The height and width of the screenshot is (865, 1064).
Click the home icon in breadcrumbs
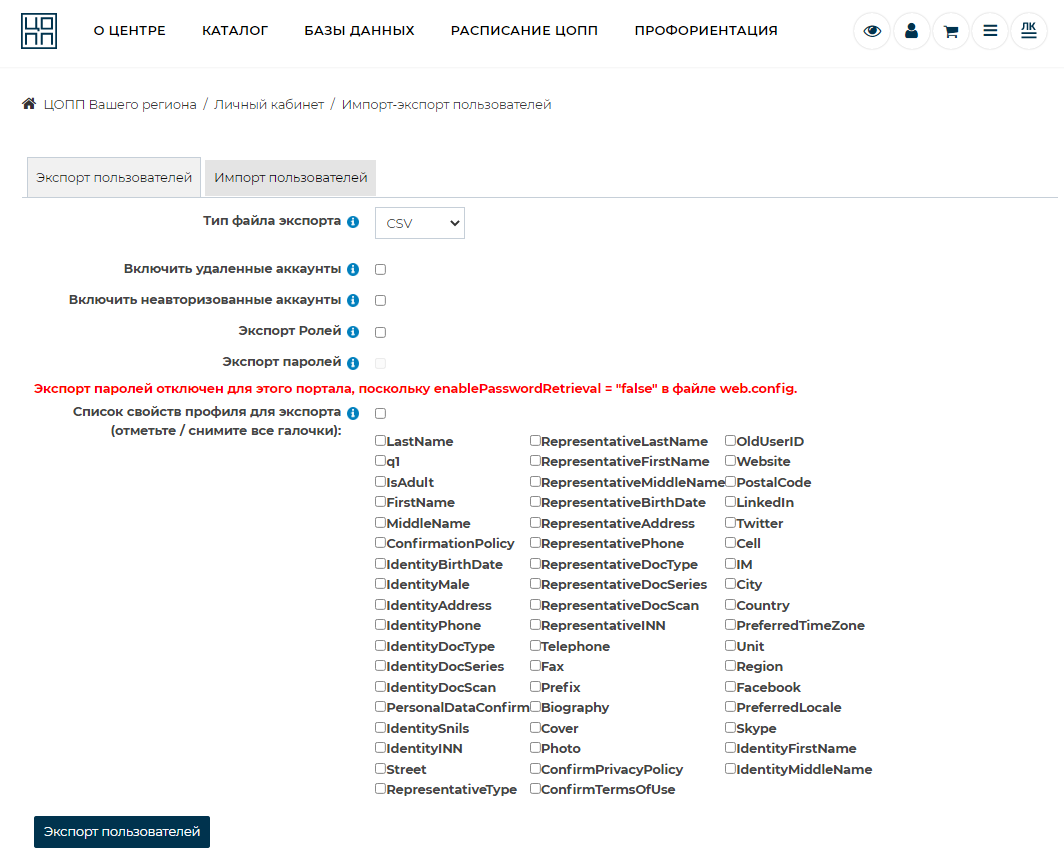tap(29, 104)
